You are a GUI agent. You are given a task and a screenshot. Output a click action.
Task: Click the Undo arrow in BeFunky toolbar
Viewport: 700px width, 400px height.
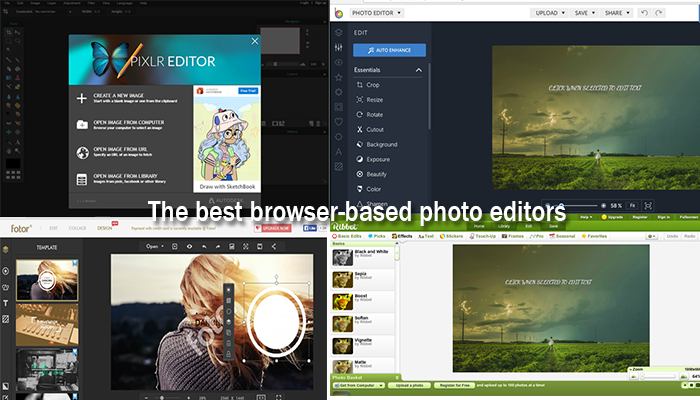point(643,13)
